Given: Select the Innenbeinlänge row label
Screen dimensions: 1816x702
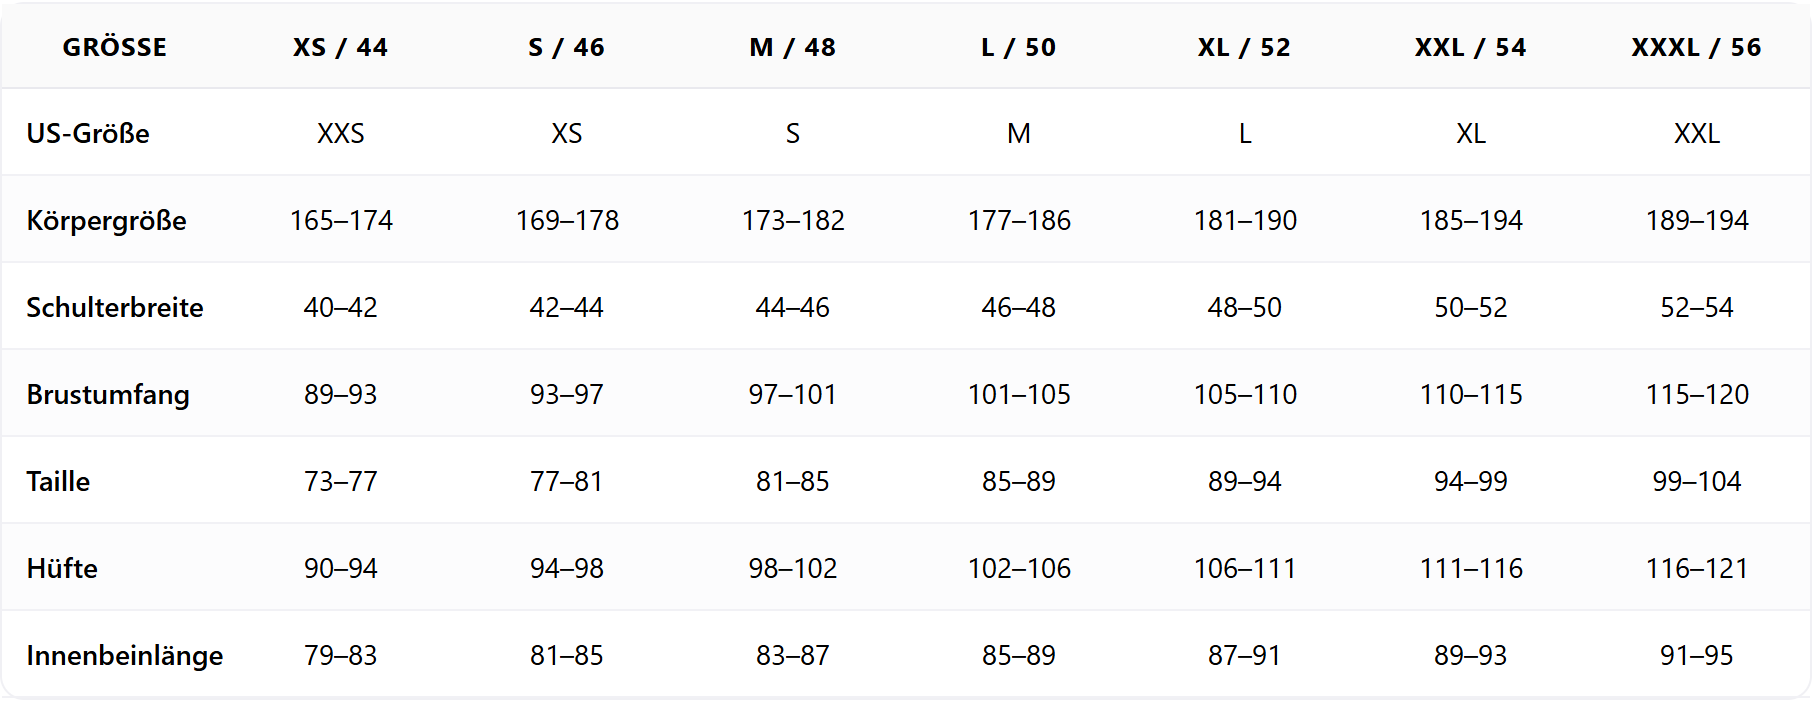Looking at the screenshot, I should (x=125, y=655).
